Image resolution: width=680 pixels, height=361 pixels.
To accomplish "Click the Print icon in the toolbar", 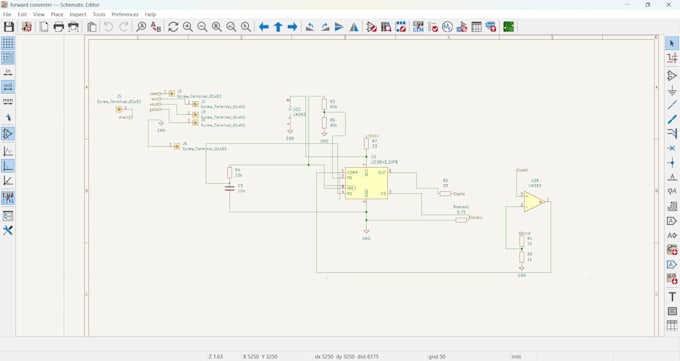I will coord(59,27).
